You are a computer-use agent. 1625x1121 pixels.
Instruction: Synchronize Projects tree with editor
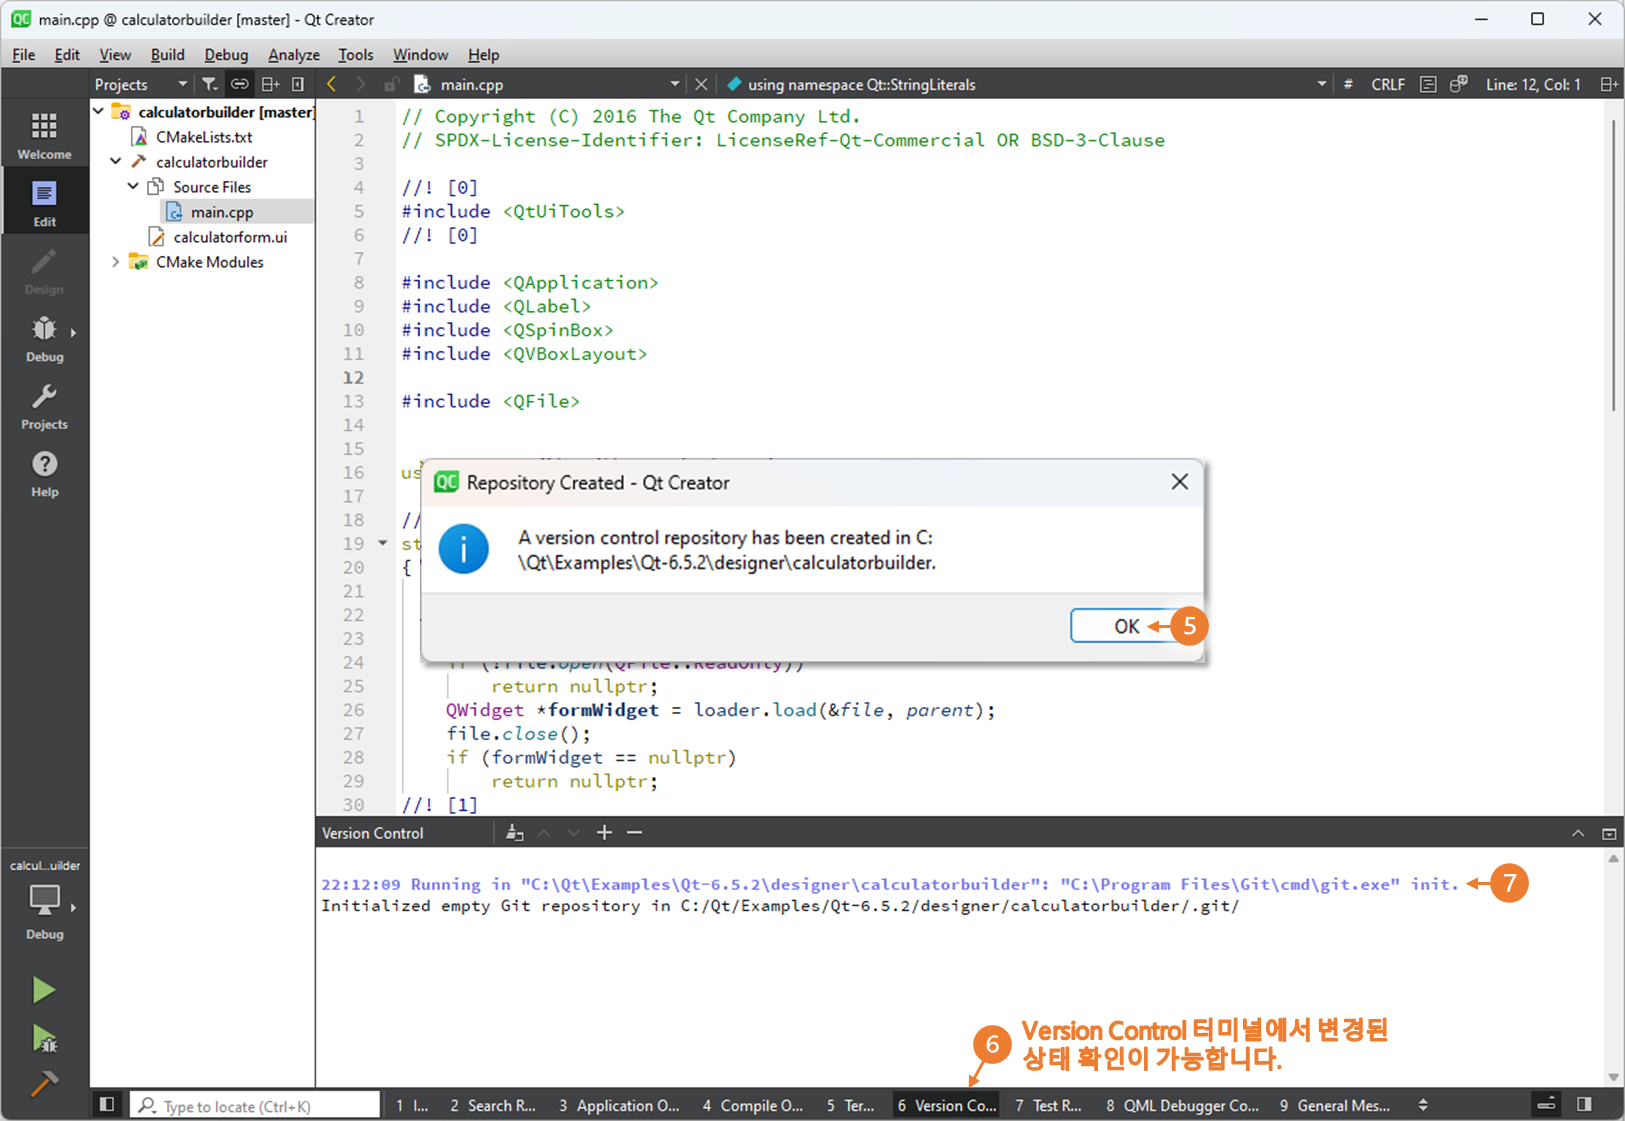coord(239,84)
